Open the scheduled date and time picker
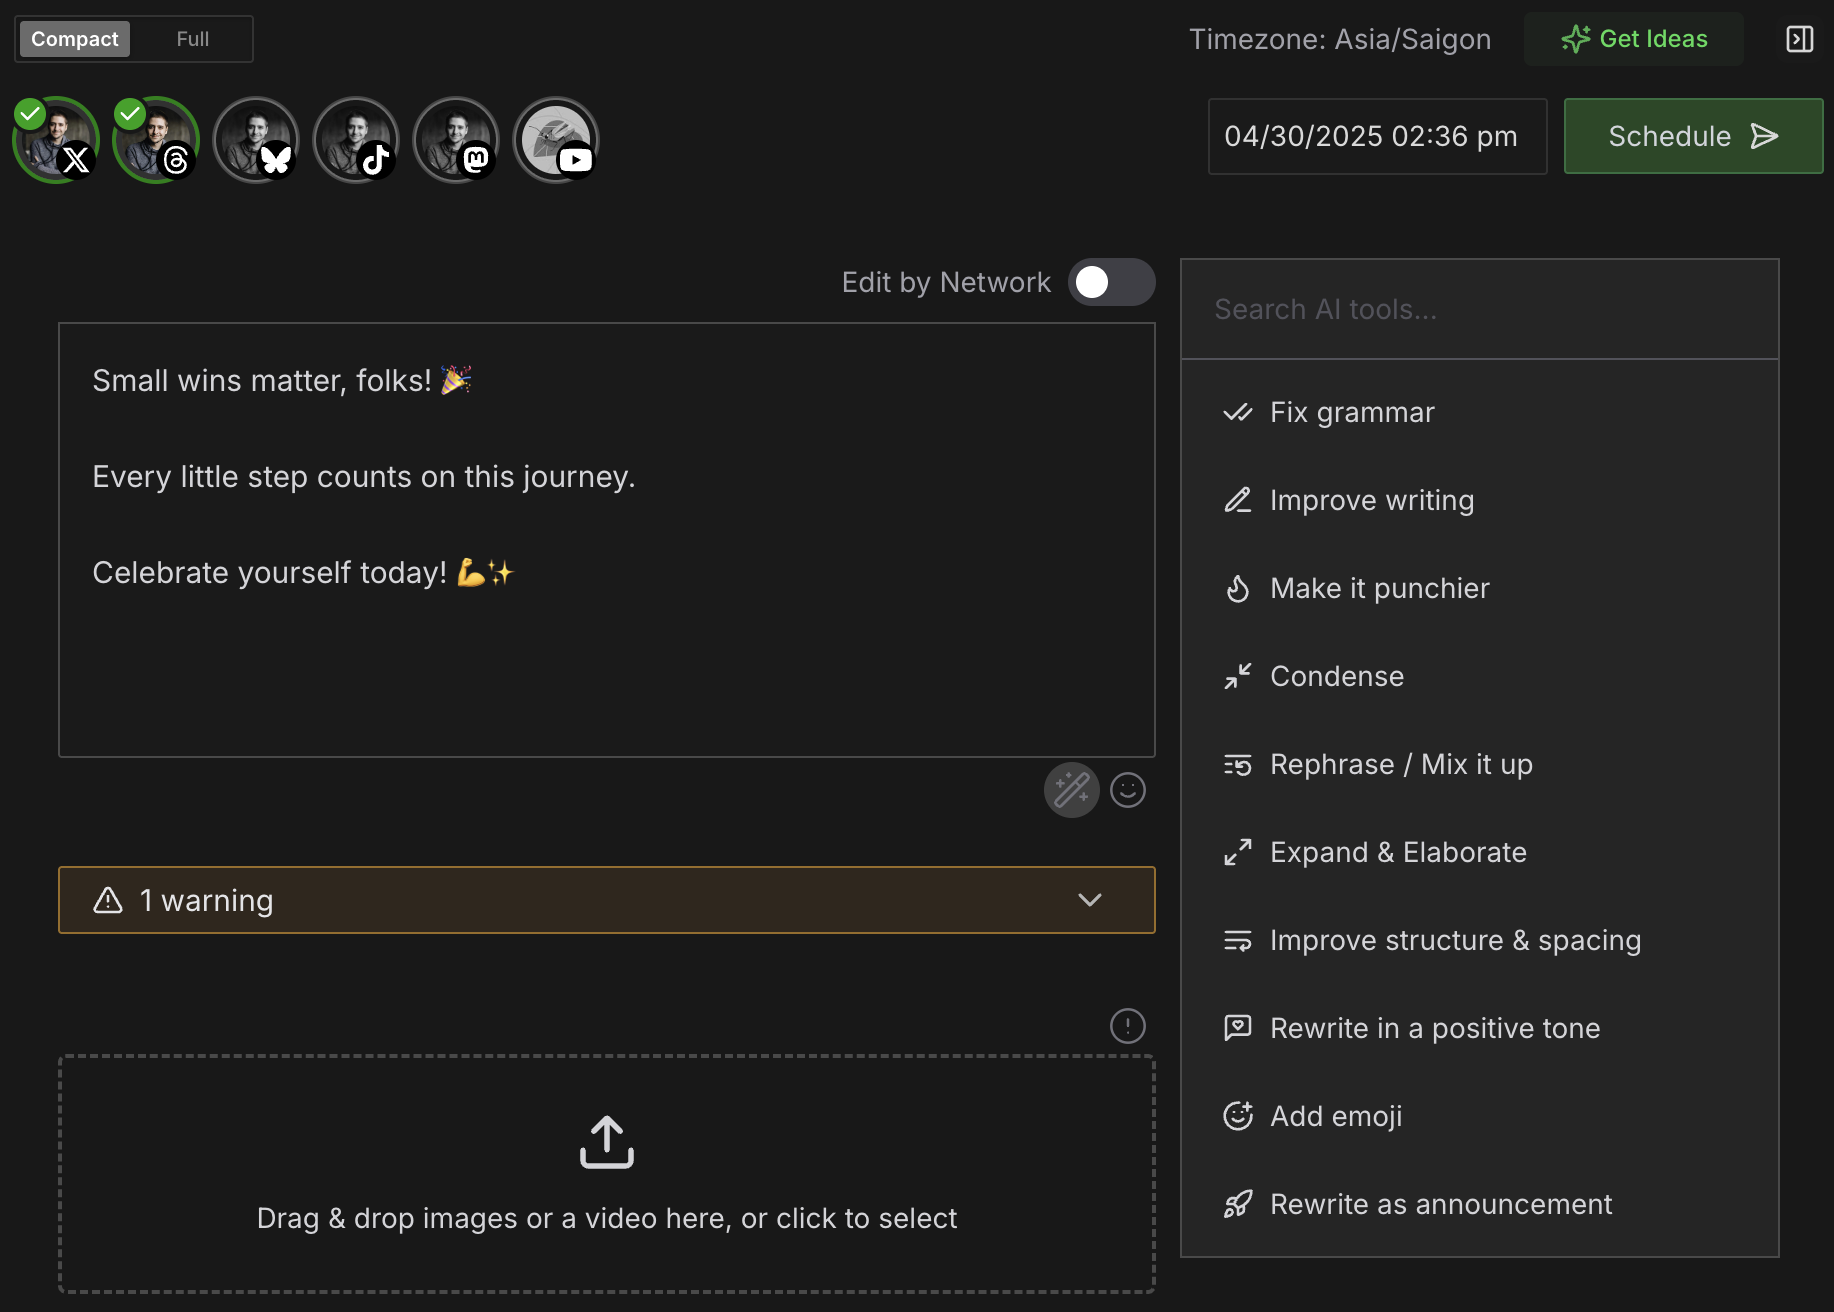Screen dimensions: 1834x1312 coord(1377,136)
